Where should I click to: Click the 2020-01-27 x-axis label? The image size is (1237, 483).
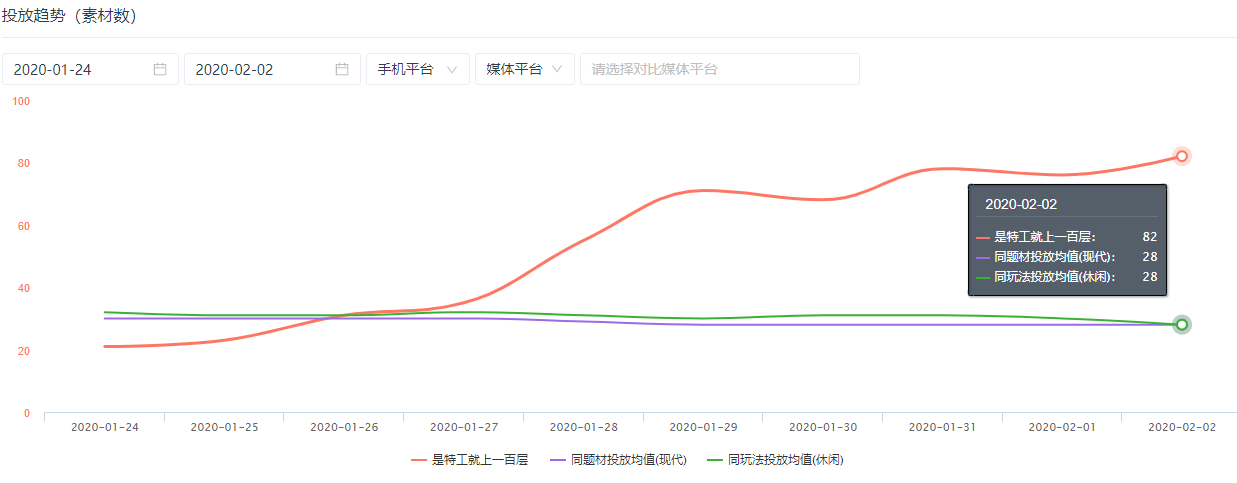click(x=463, y=427)
